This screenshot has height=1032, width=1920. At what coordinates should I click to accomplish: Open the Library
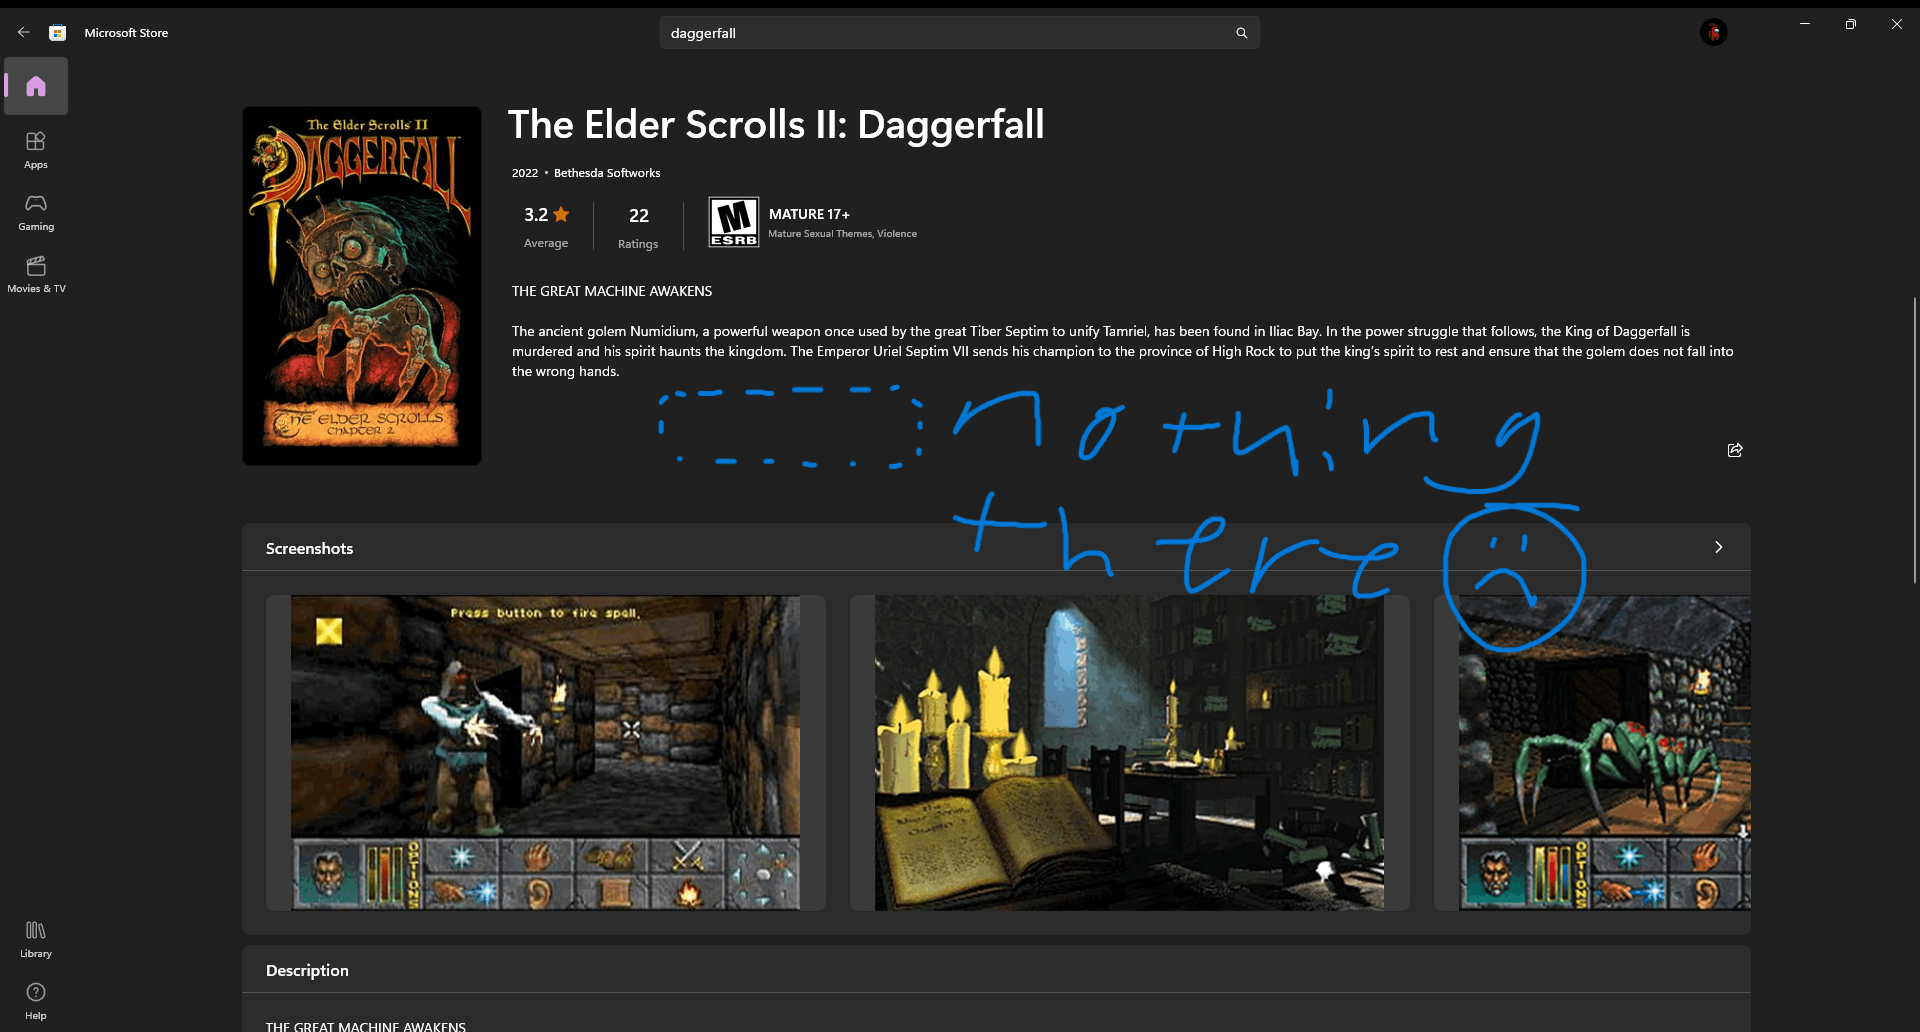(36, 939)
